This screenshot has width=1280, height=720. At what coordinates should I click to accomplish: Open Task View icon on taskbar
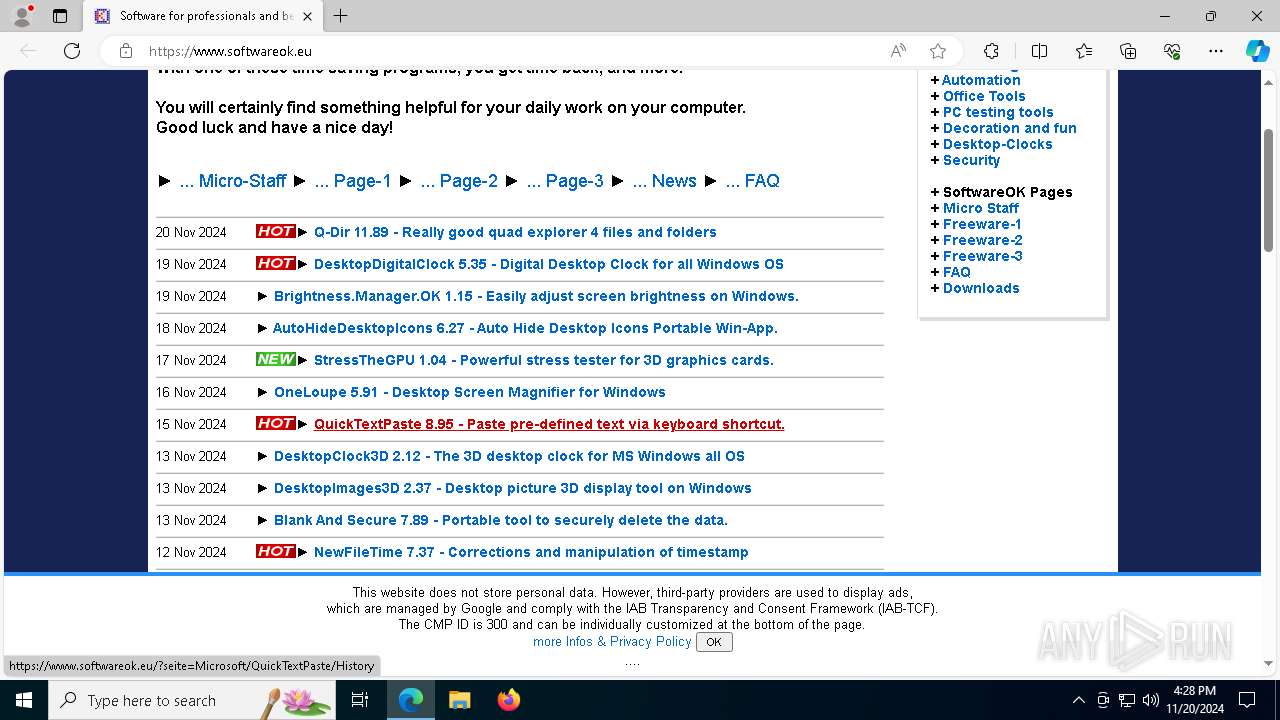(360, 700)
